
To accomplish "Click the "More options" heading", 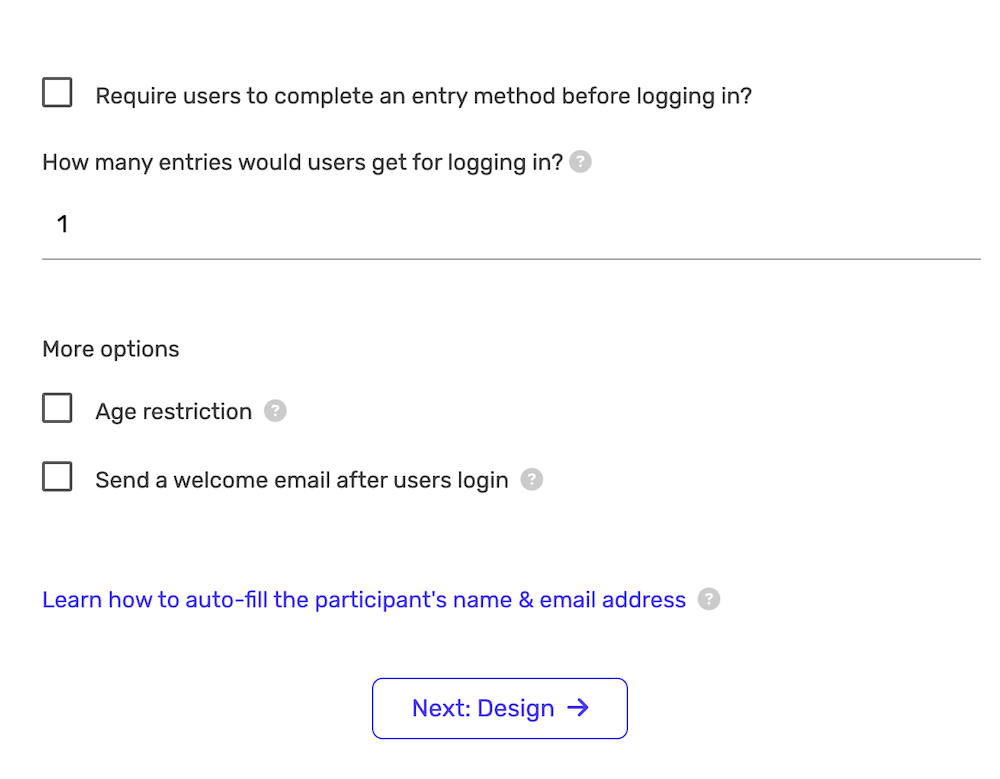I will 111,349.
